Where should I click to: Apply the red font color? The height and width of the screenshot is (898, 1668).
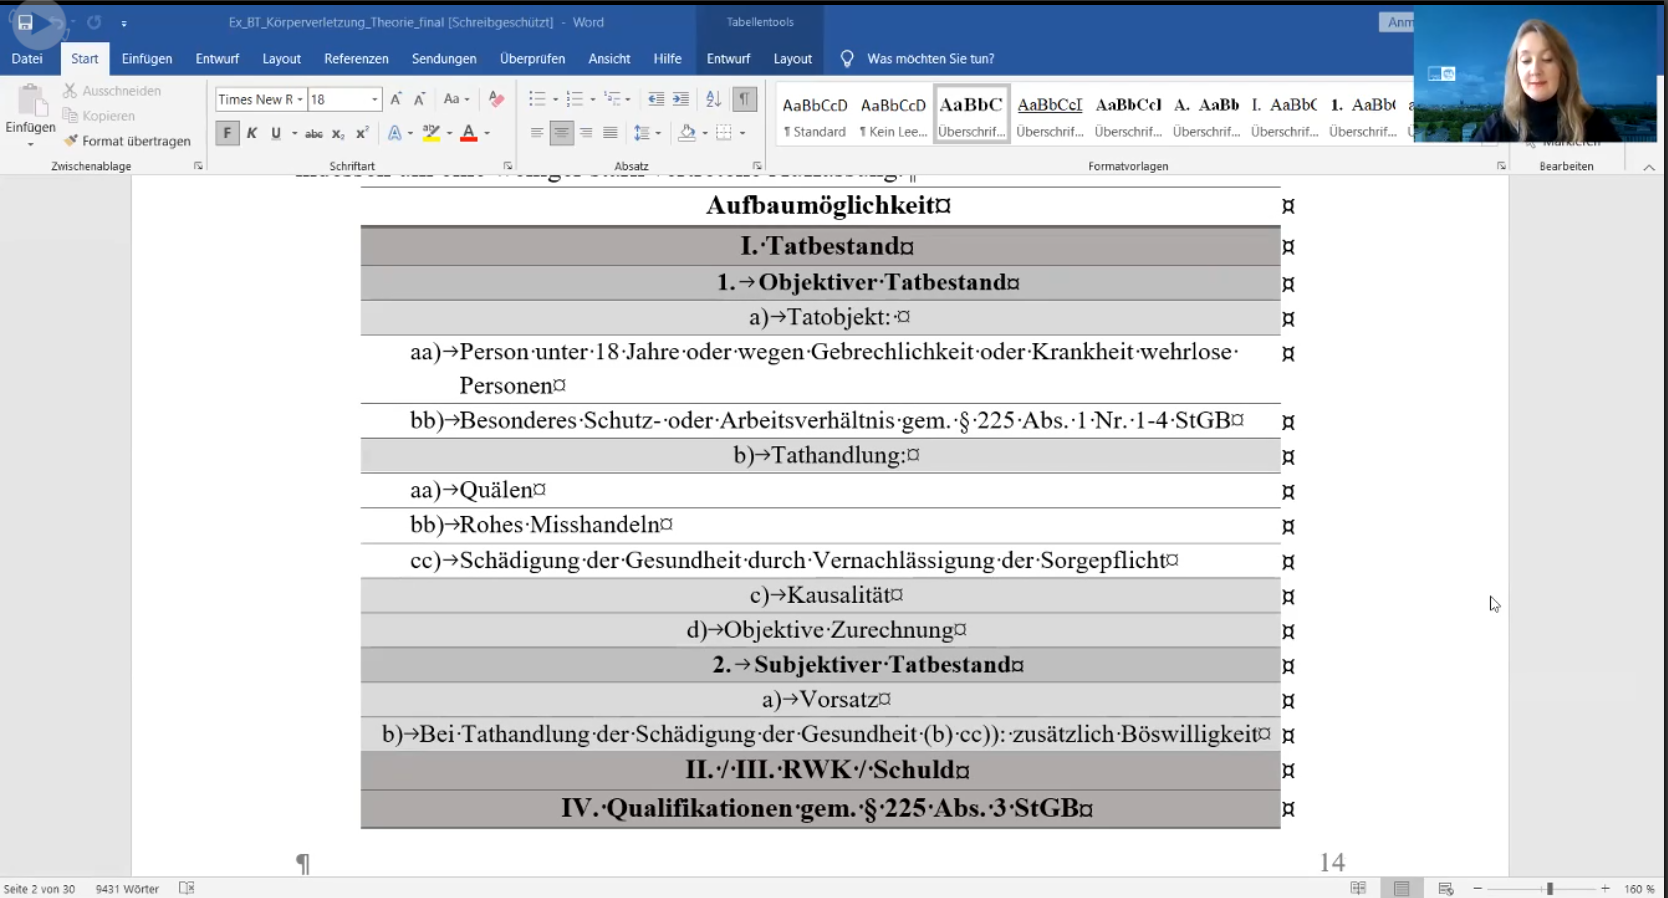[x=468, y=133]
